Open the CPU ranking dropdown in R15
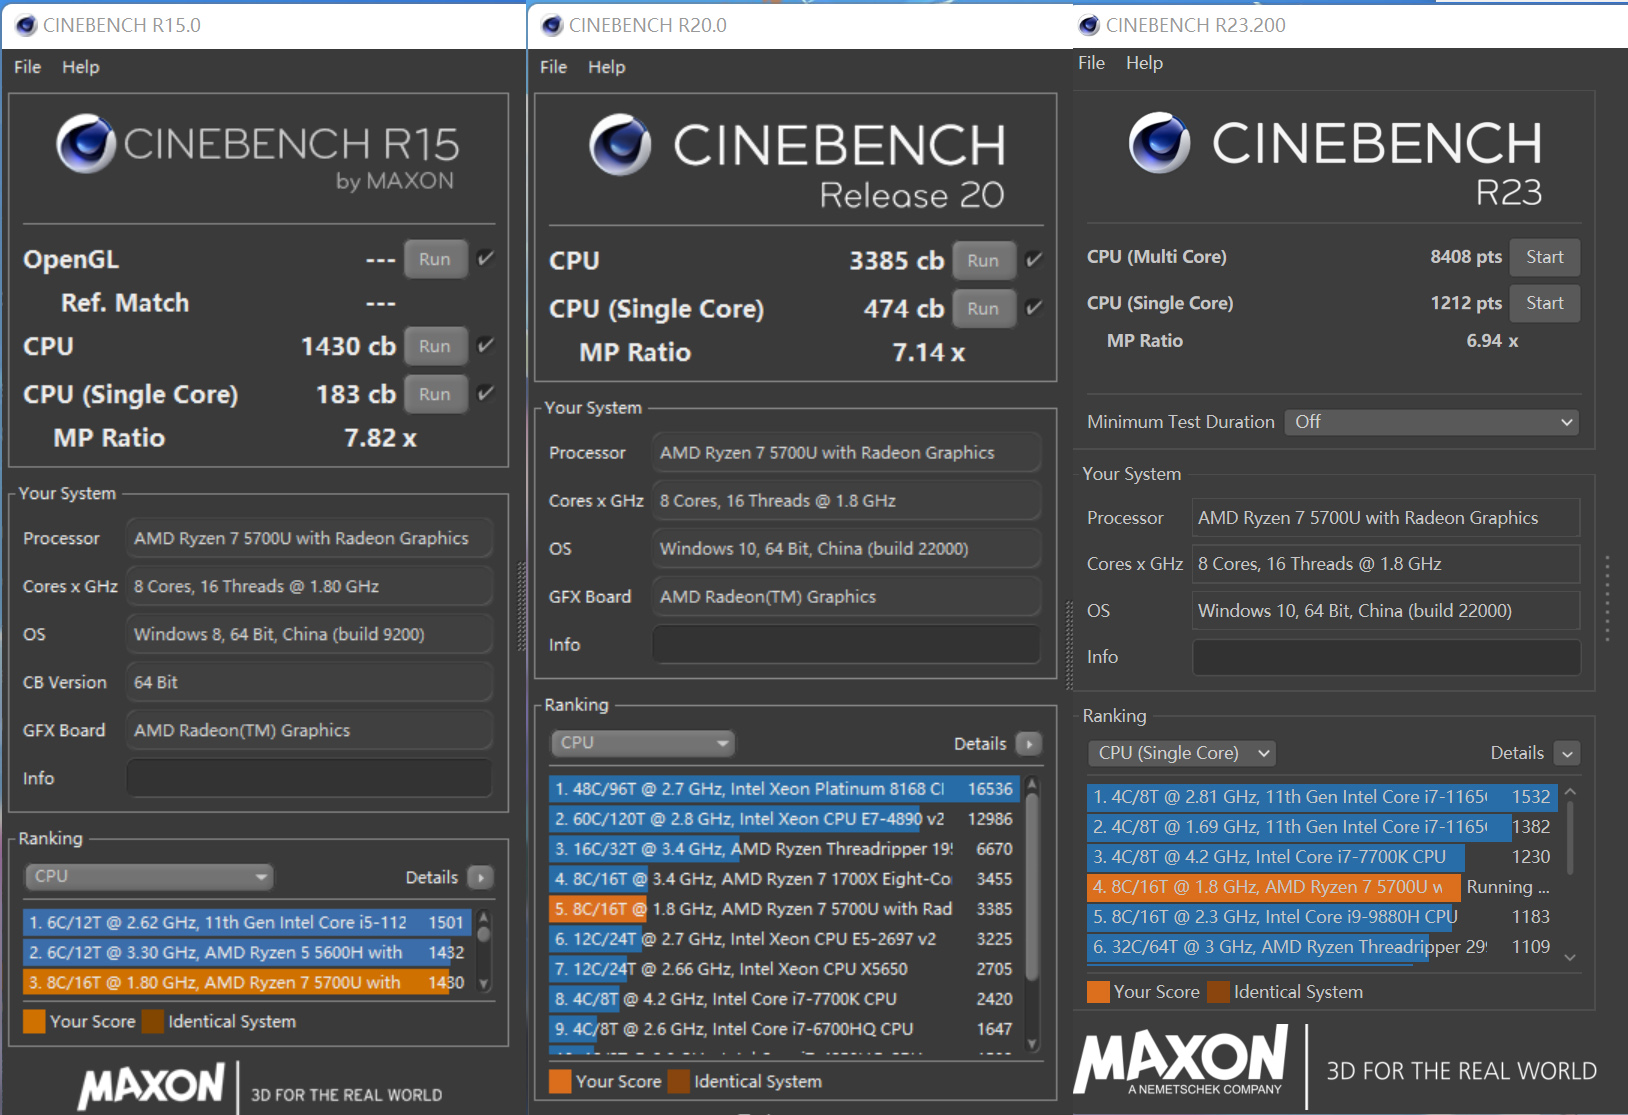The image size is (1628, 1115). pos(149,877)
